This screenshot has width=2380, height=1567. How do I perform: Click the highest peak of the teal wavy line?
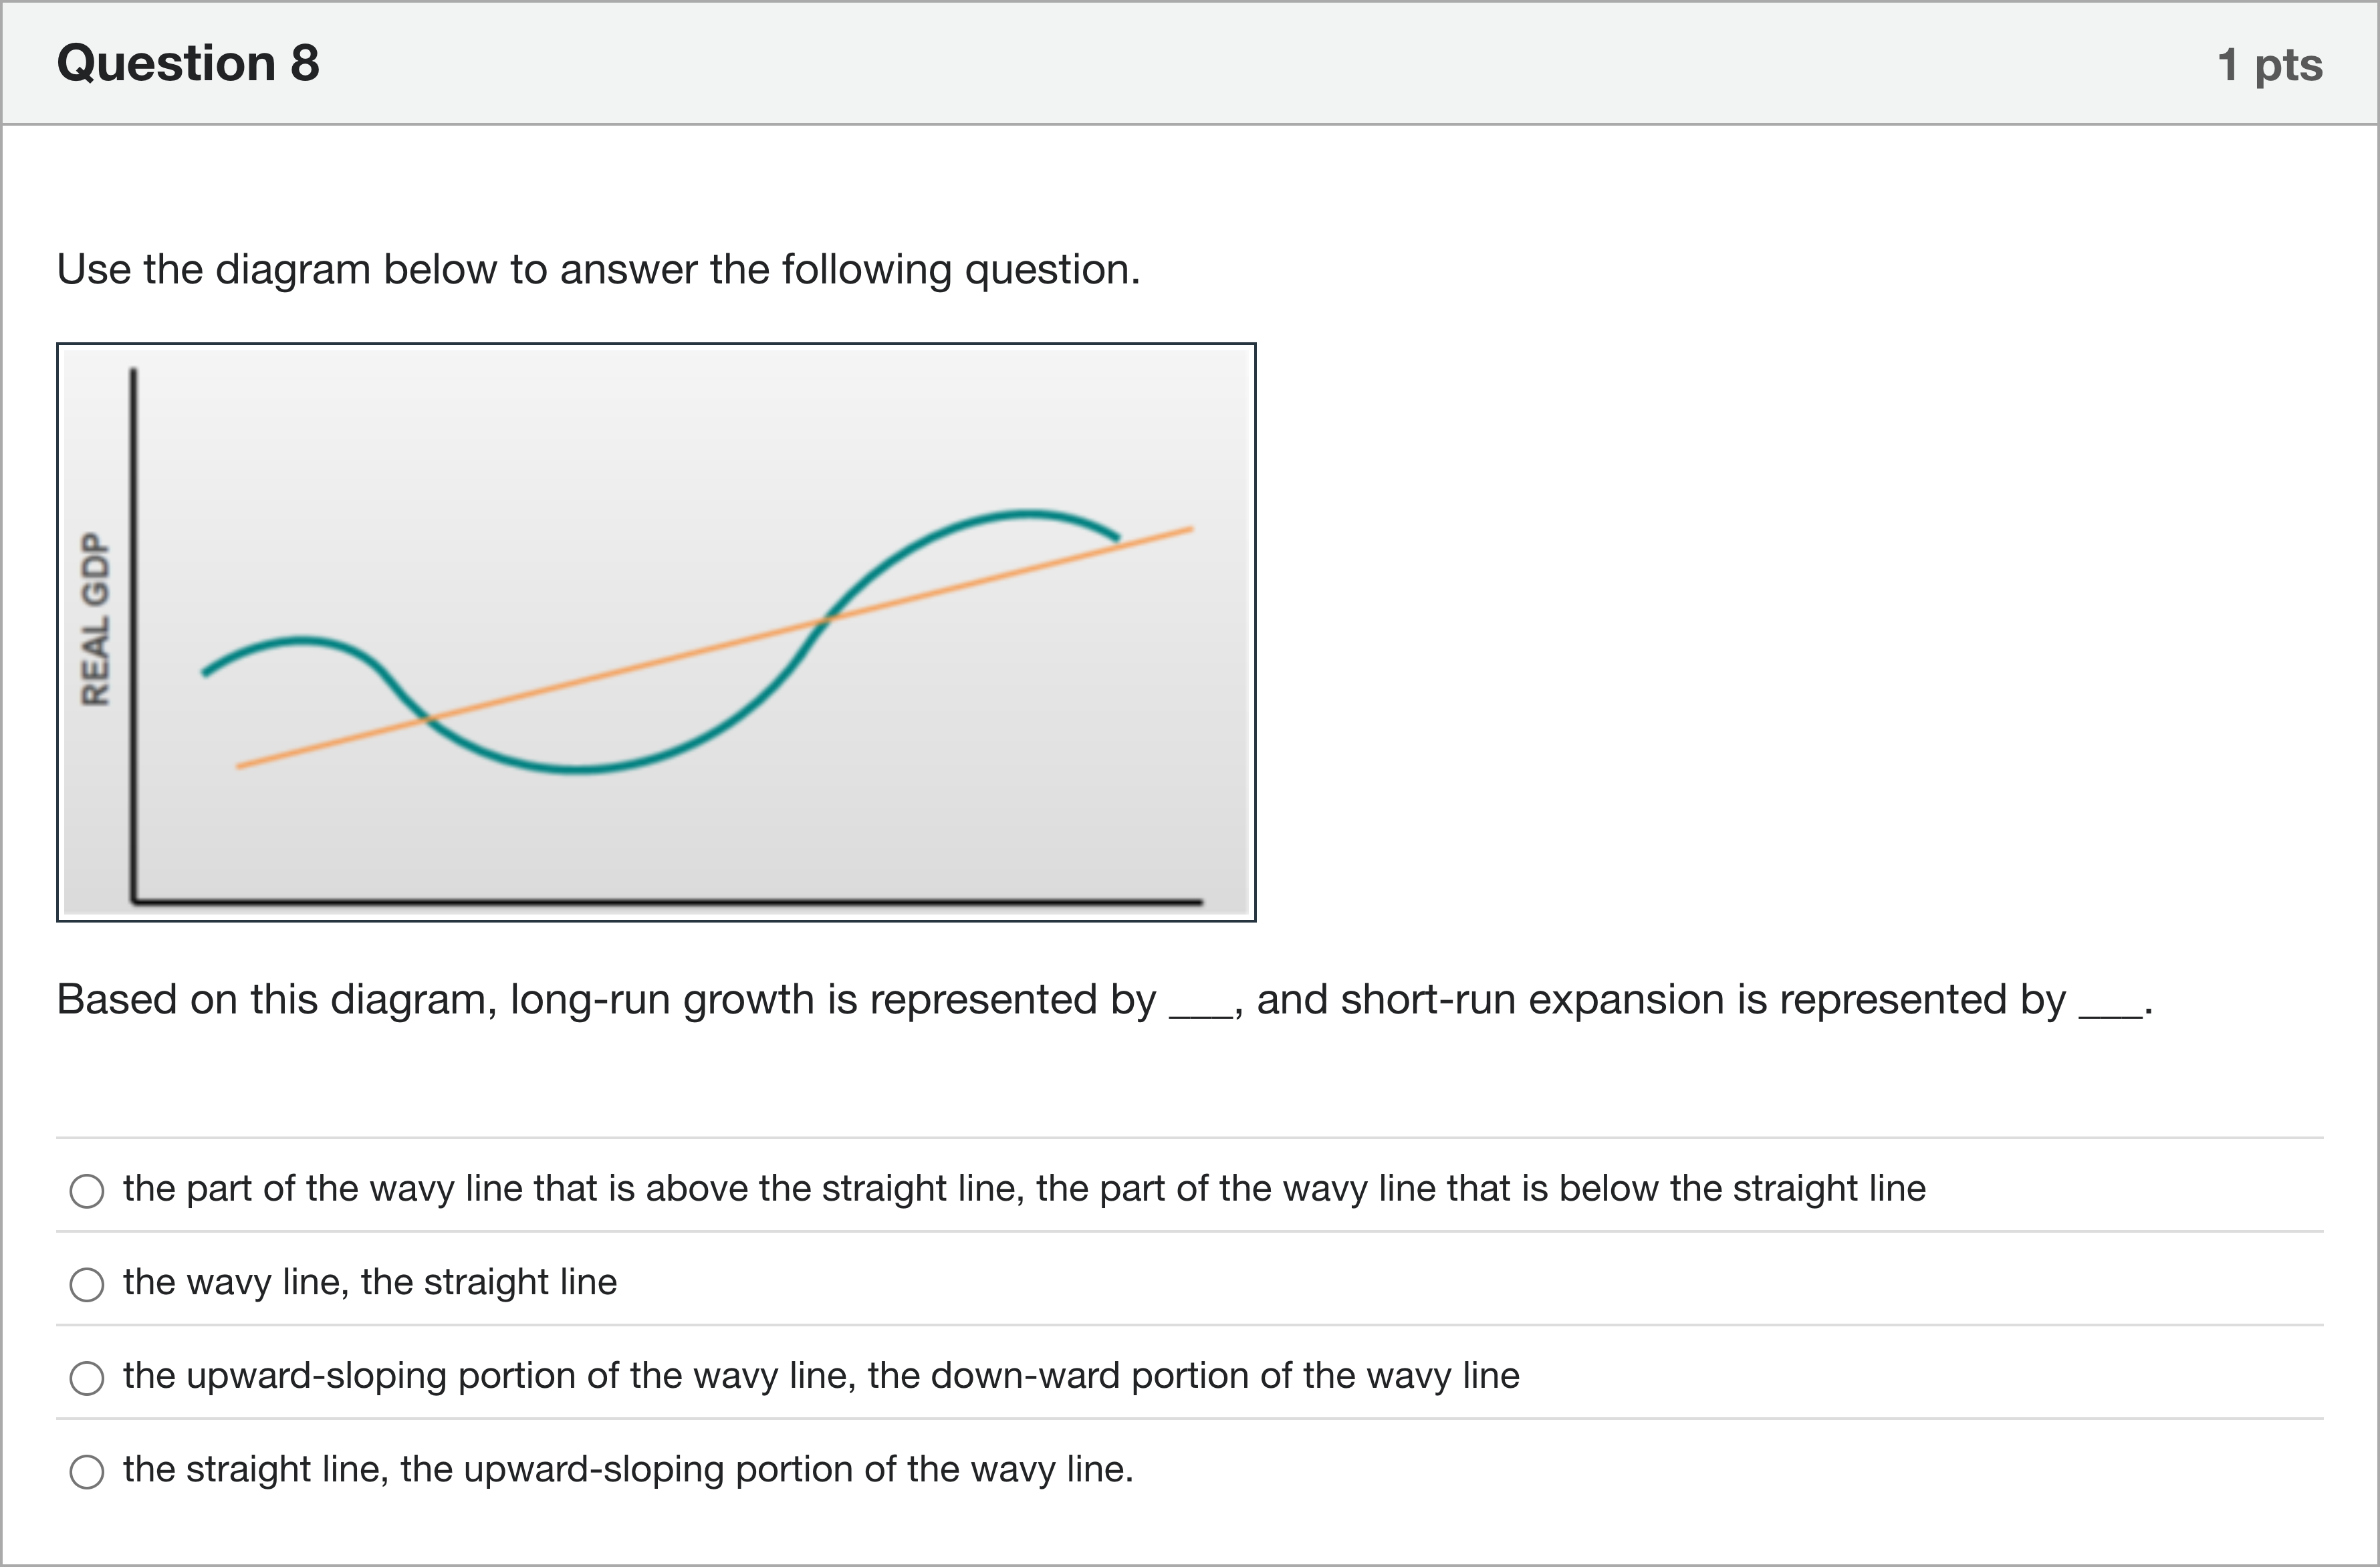(1025, 514)
